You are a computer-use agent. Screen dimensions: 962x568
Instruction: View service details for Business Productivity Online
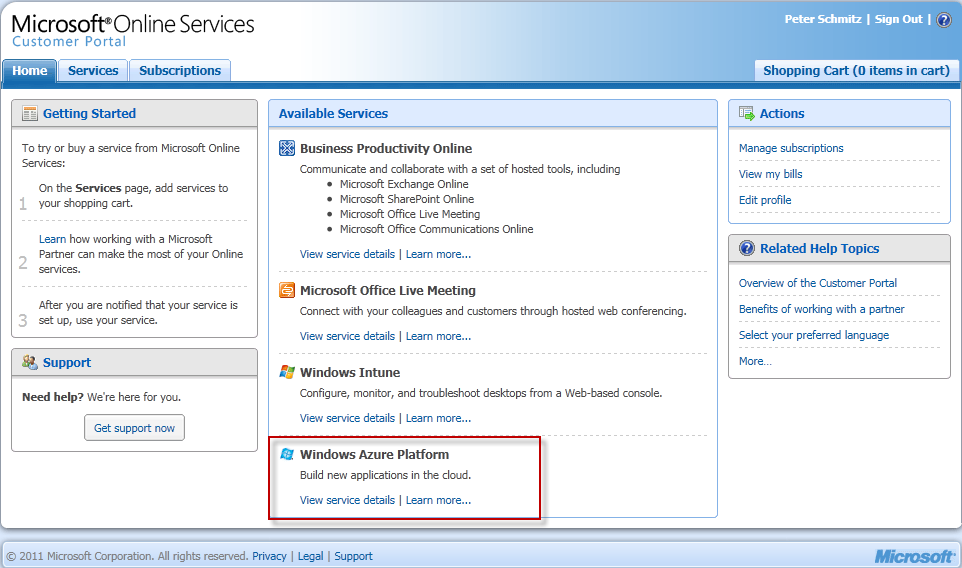pos(347,254)
